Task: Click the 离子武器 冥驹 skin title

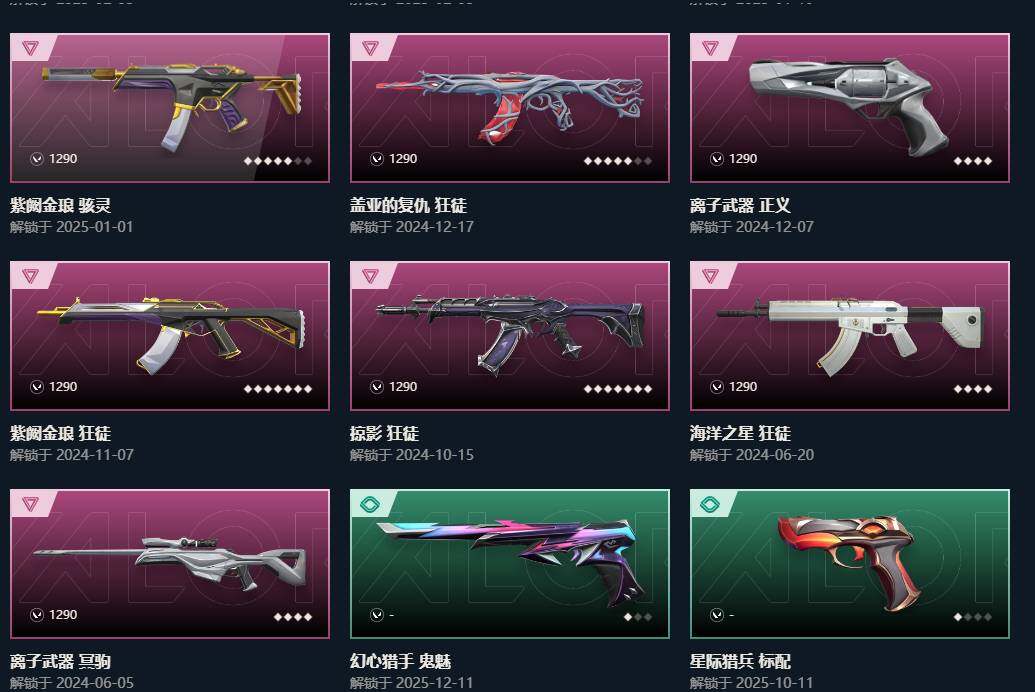Action: click(x=60, y=662)
